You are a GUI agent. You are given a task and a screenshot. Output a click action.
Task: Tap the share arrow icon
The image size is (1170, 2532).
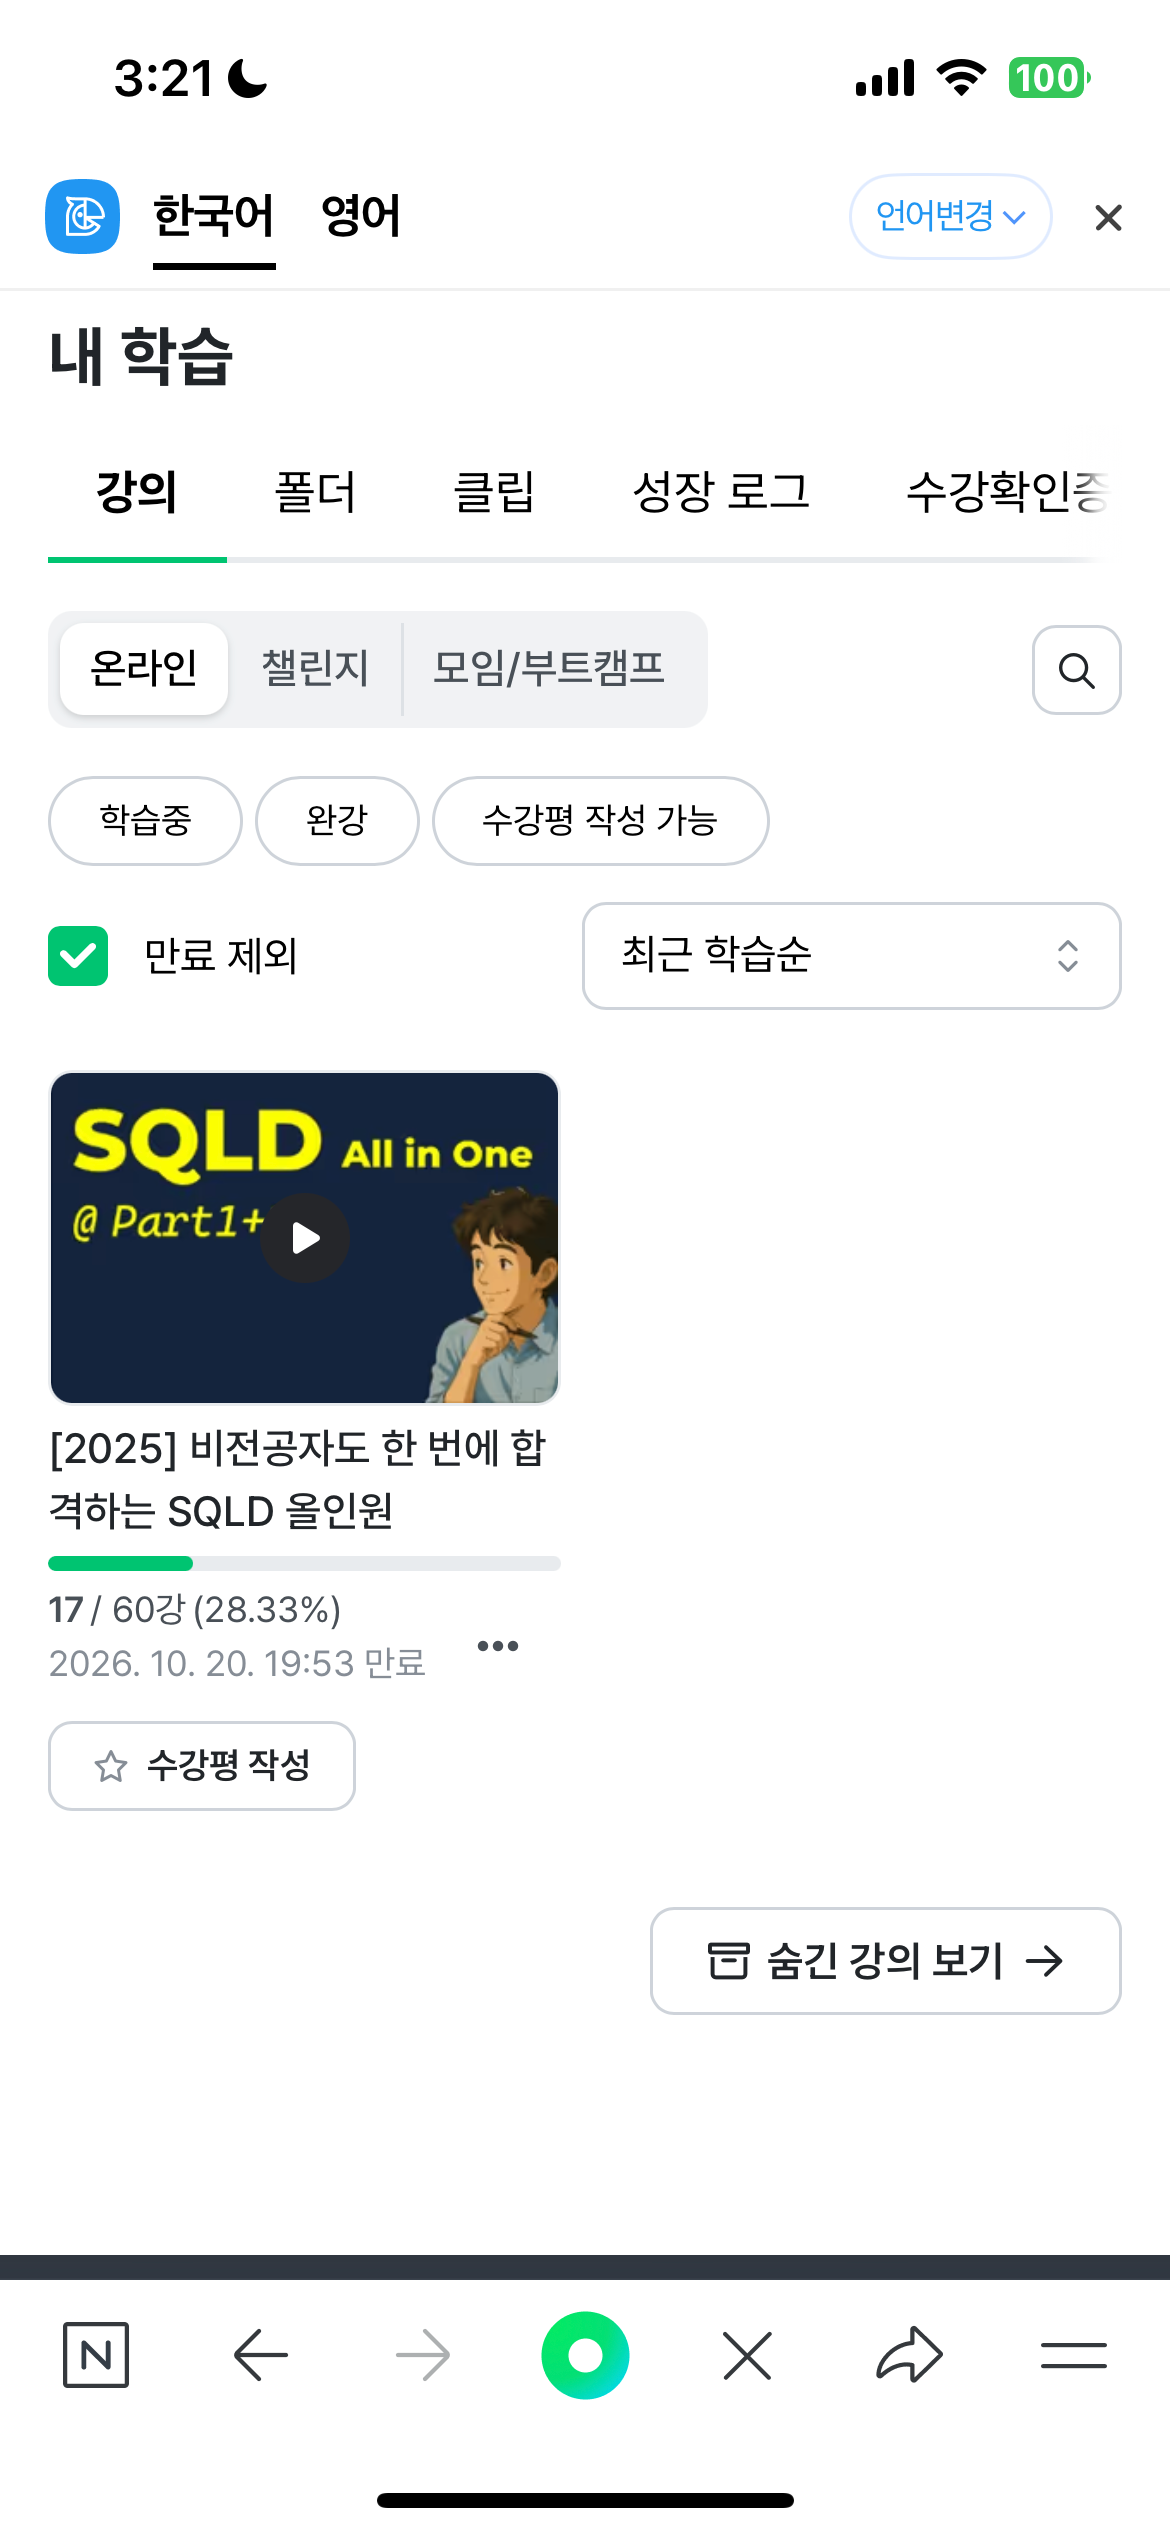[909, 2355]
